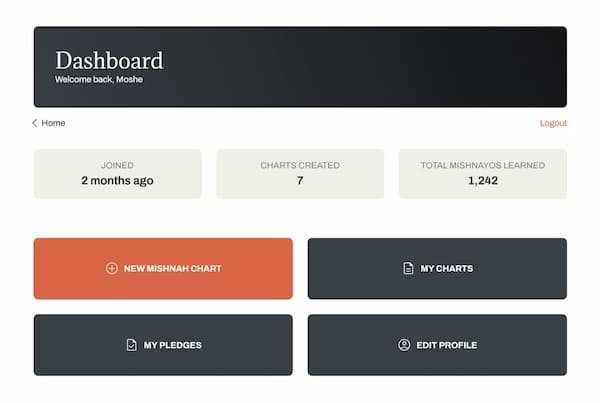This screenshot has width=600, height=403.
Task: Click the 2 months ago text
Action: click(117, 180)
